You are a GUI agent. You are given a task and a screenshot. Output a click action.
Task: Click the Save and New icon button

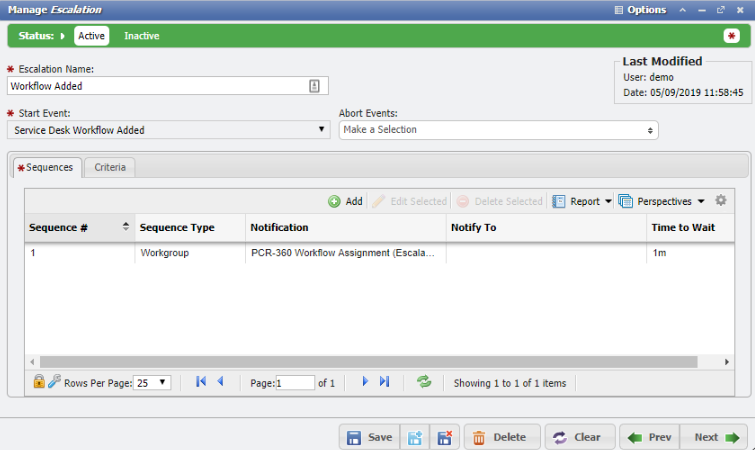(415, 437)
